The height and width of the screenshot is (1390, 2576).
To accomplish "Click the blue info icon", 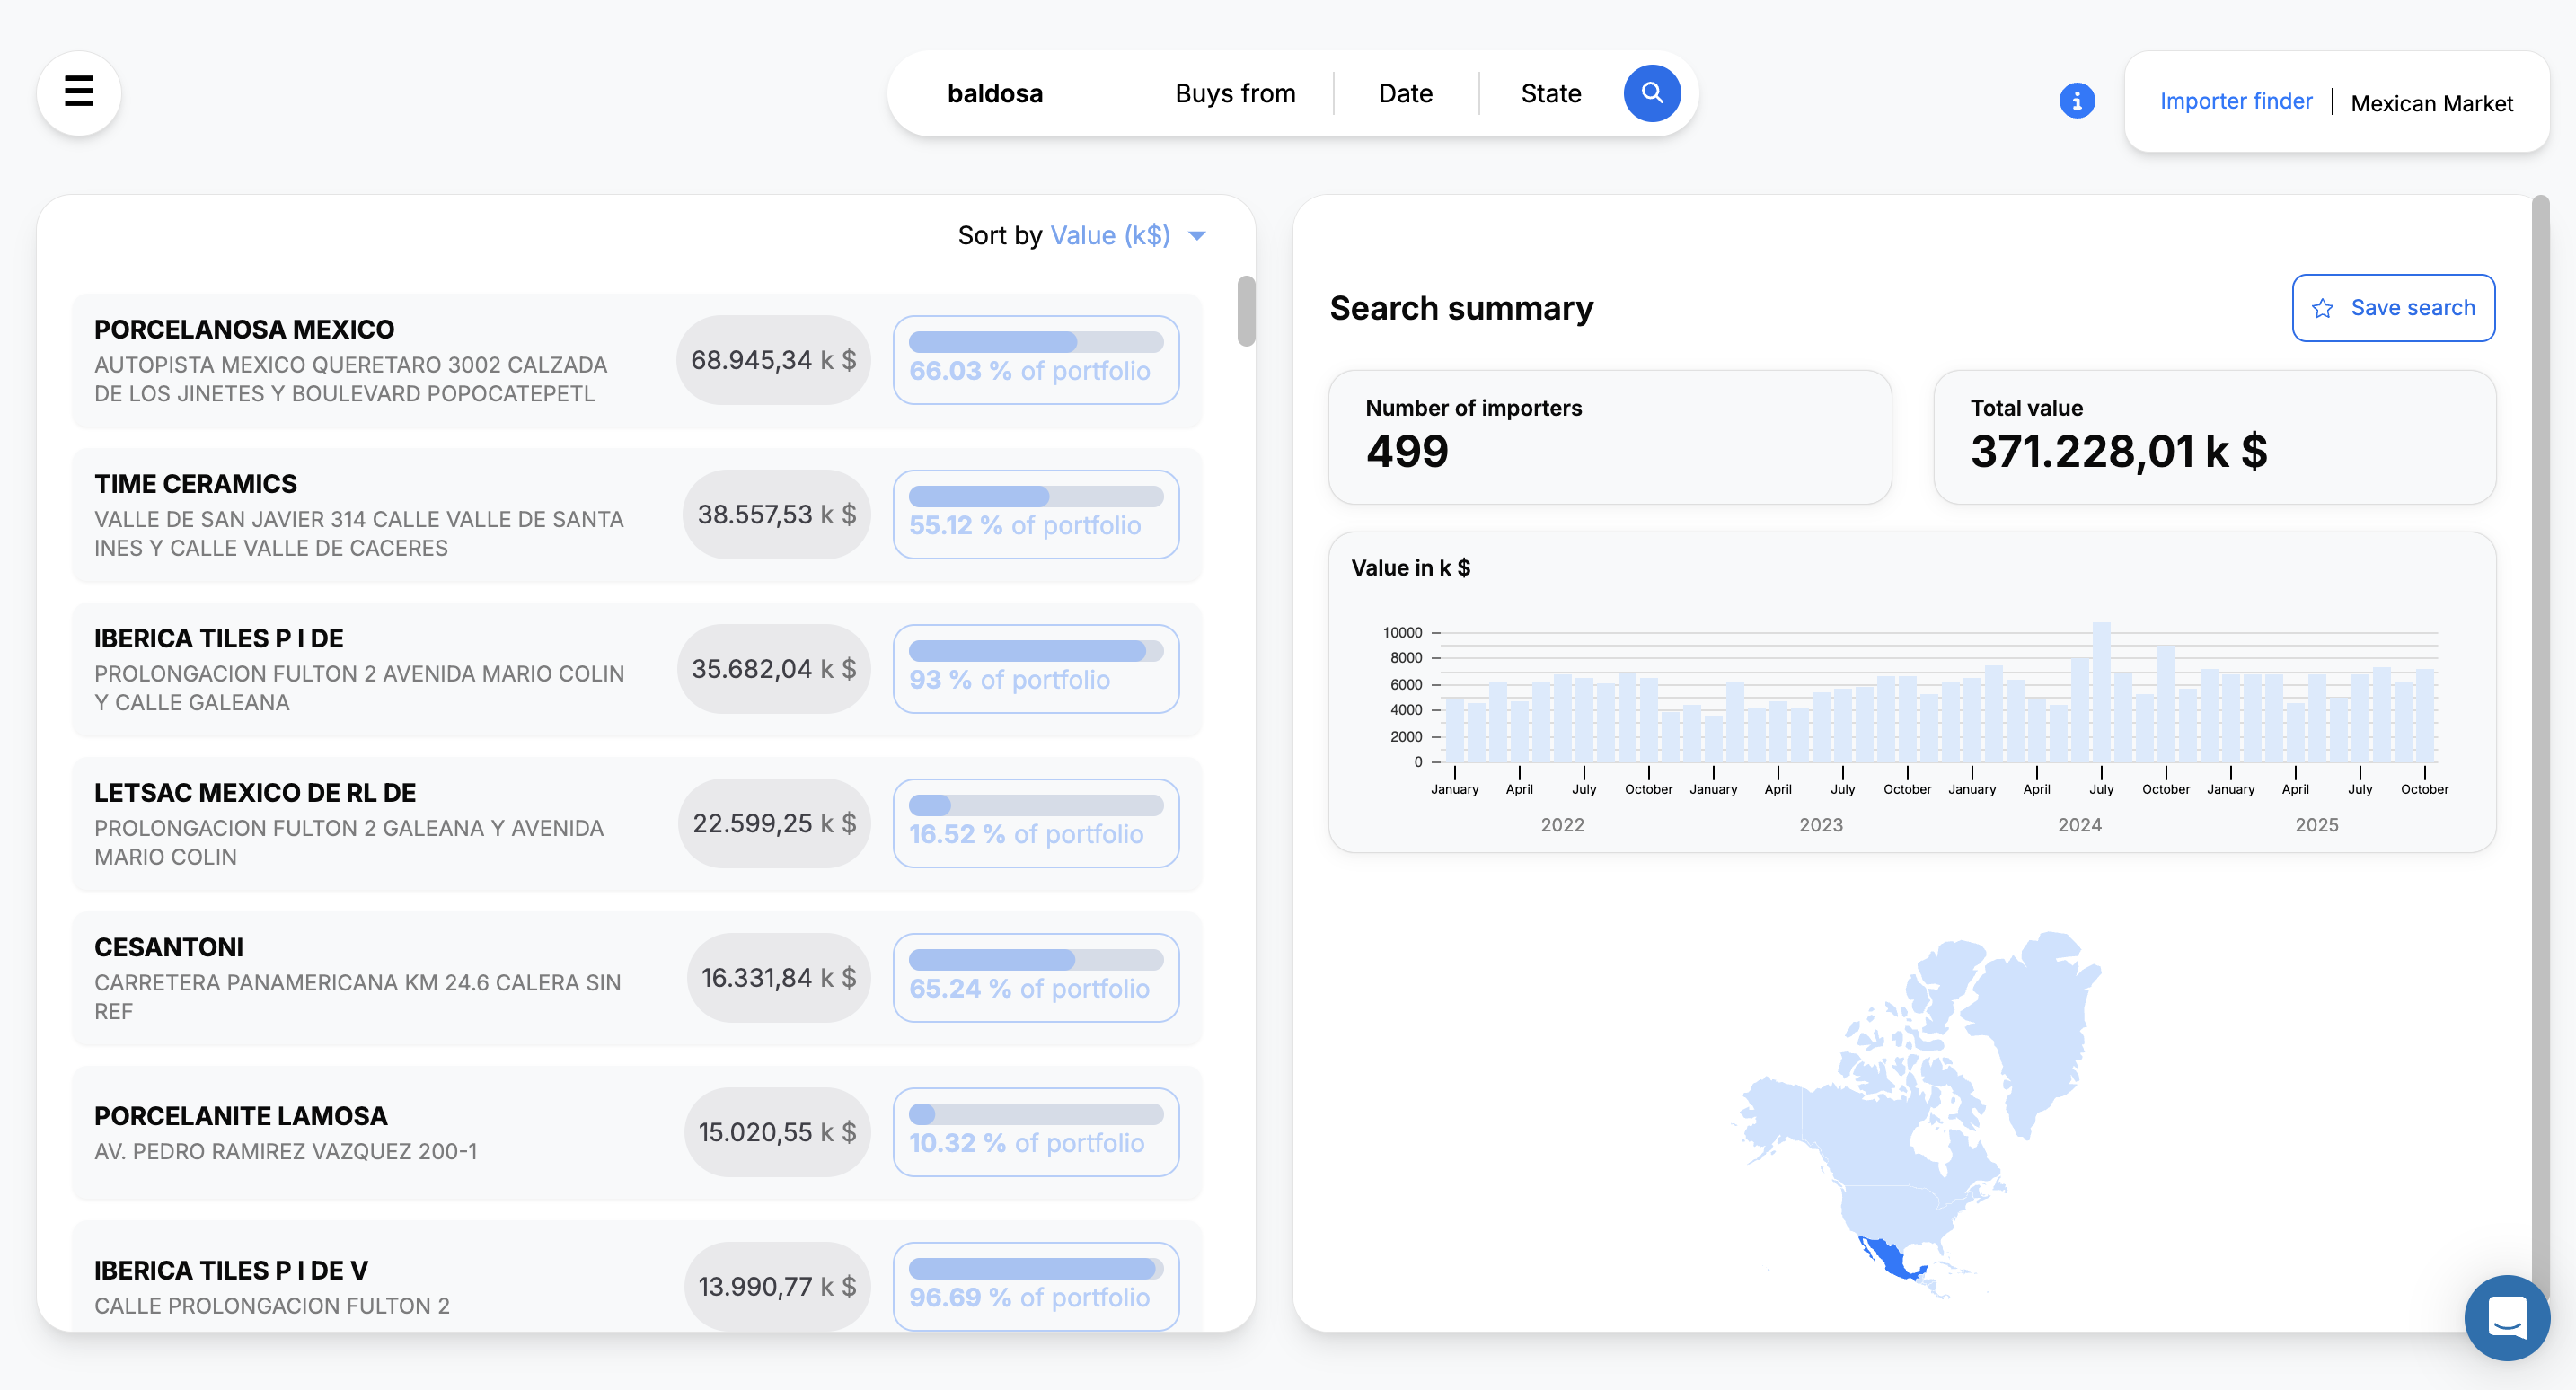I will [2076, 101].
